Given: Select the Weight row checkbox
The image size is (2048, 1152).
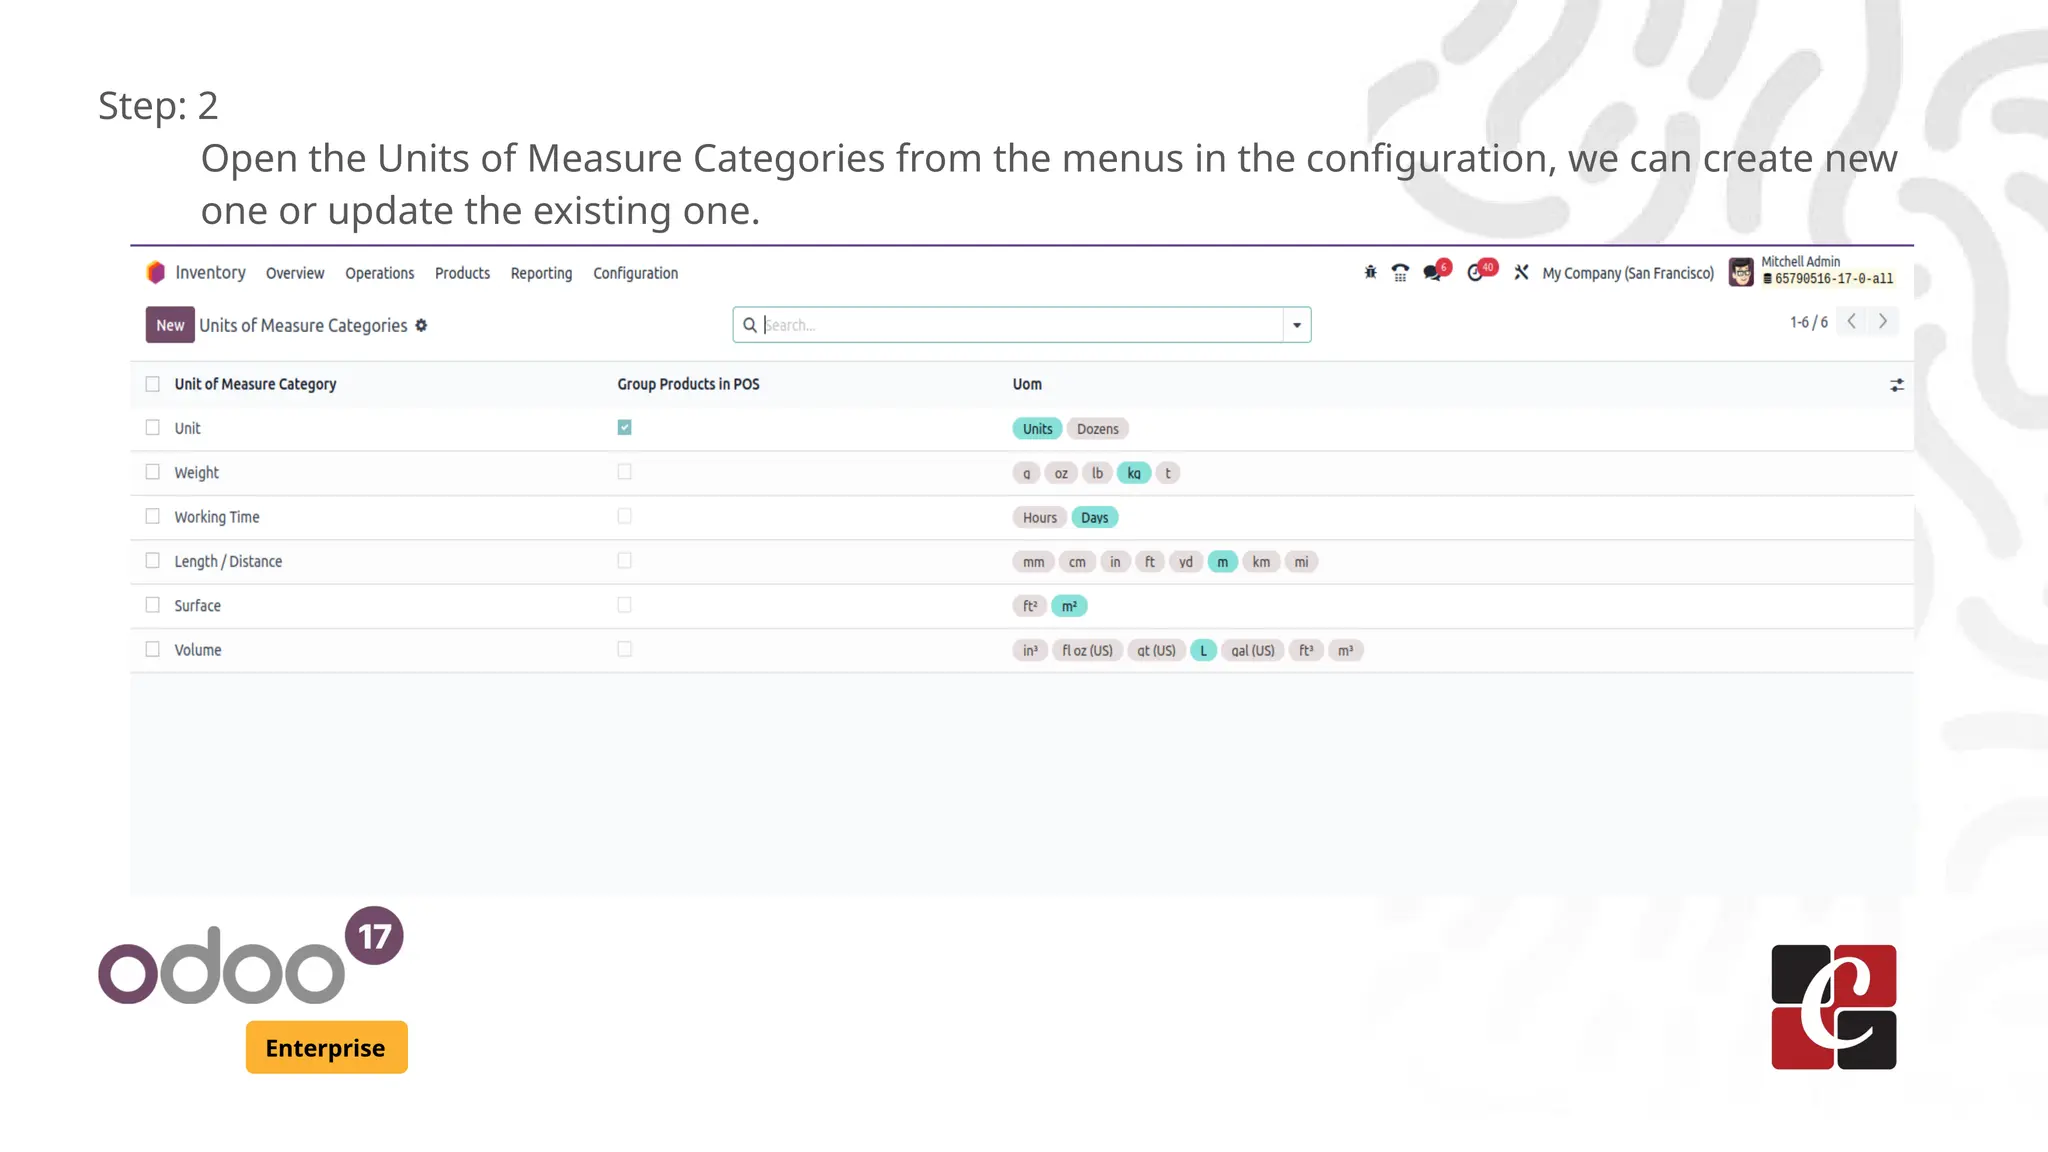Looking at the screenshot, I should pyautogui.click(x=152, y=472).
